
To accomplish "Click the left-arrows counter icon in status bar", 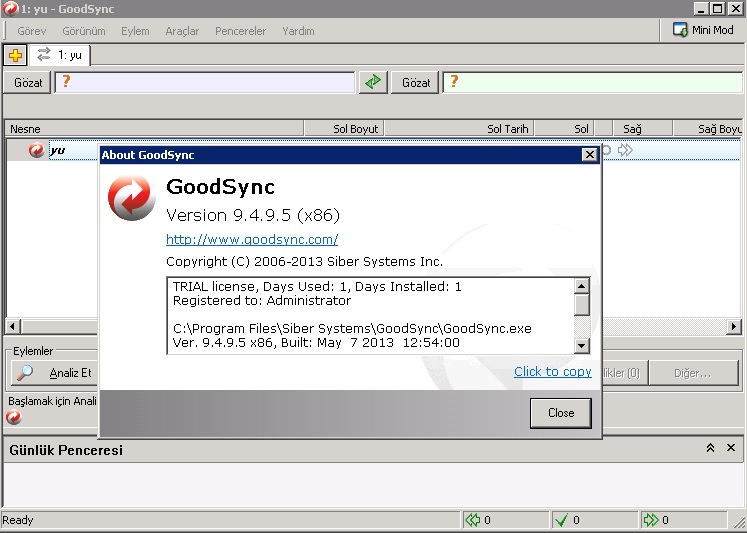I will (472, 520).
